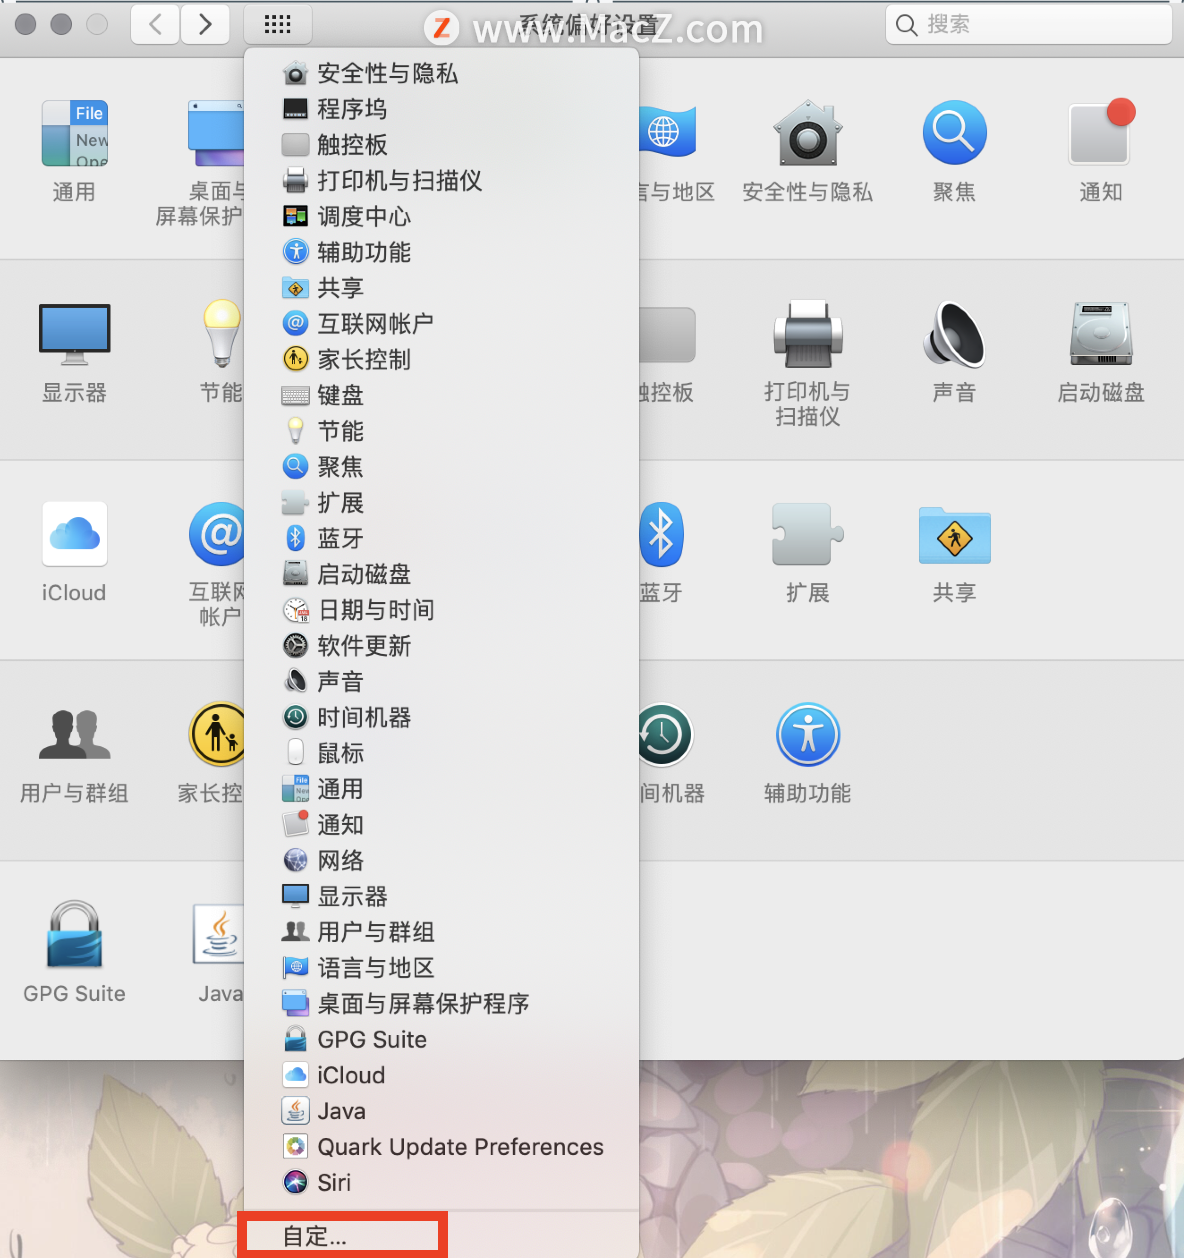The width and height of the screenshot is (1184, 1258).
Task: Open the 通知 Notifications pane icon in grid
Action: click(1101, 131)
